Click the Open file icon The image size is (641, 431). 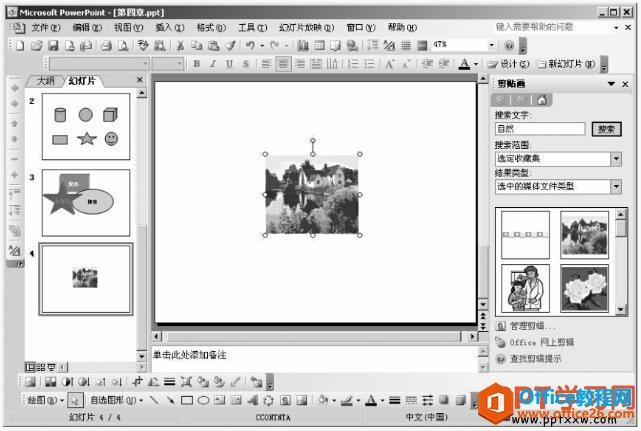[x=36, y=45]
